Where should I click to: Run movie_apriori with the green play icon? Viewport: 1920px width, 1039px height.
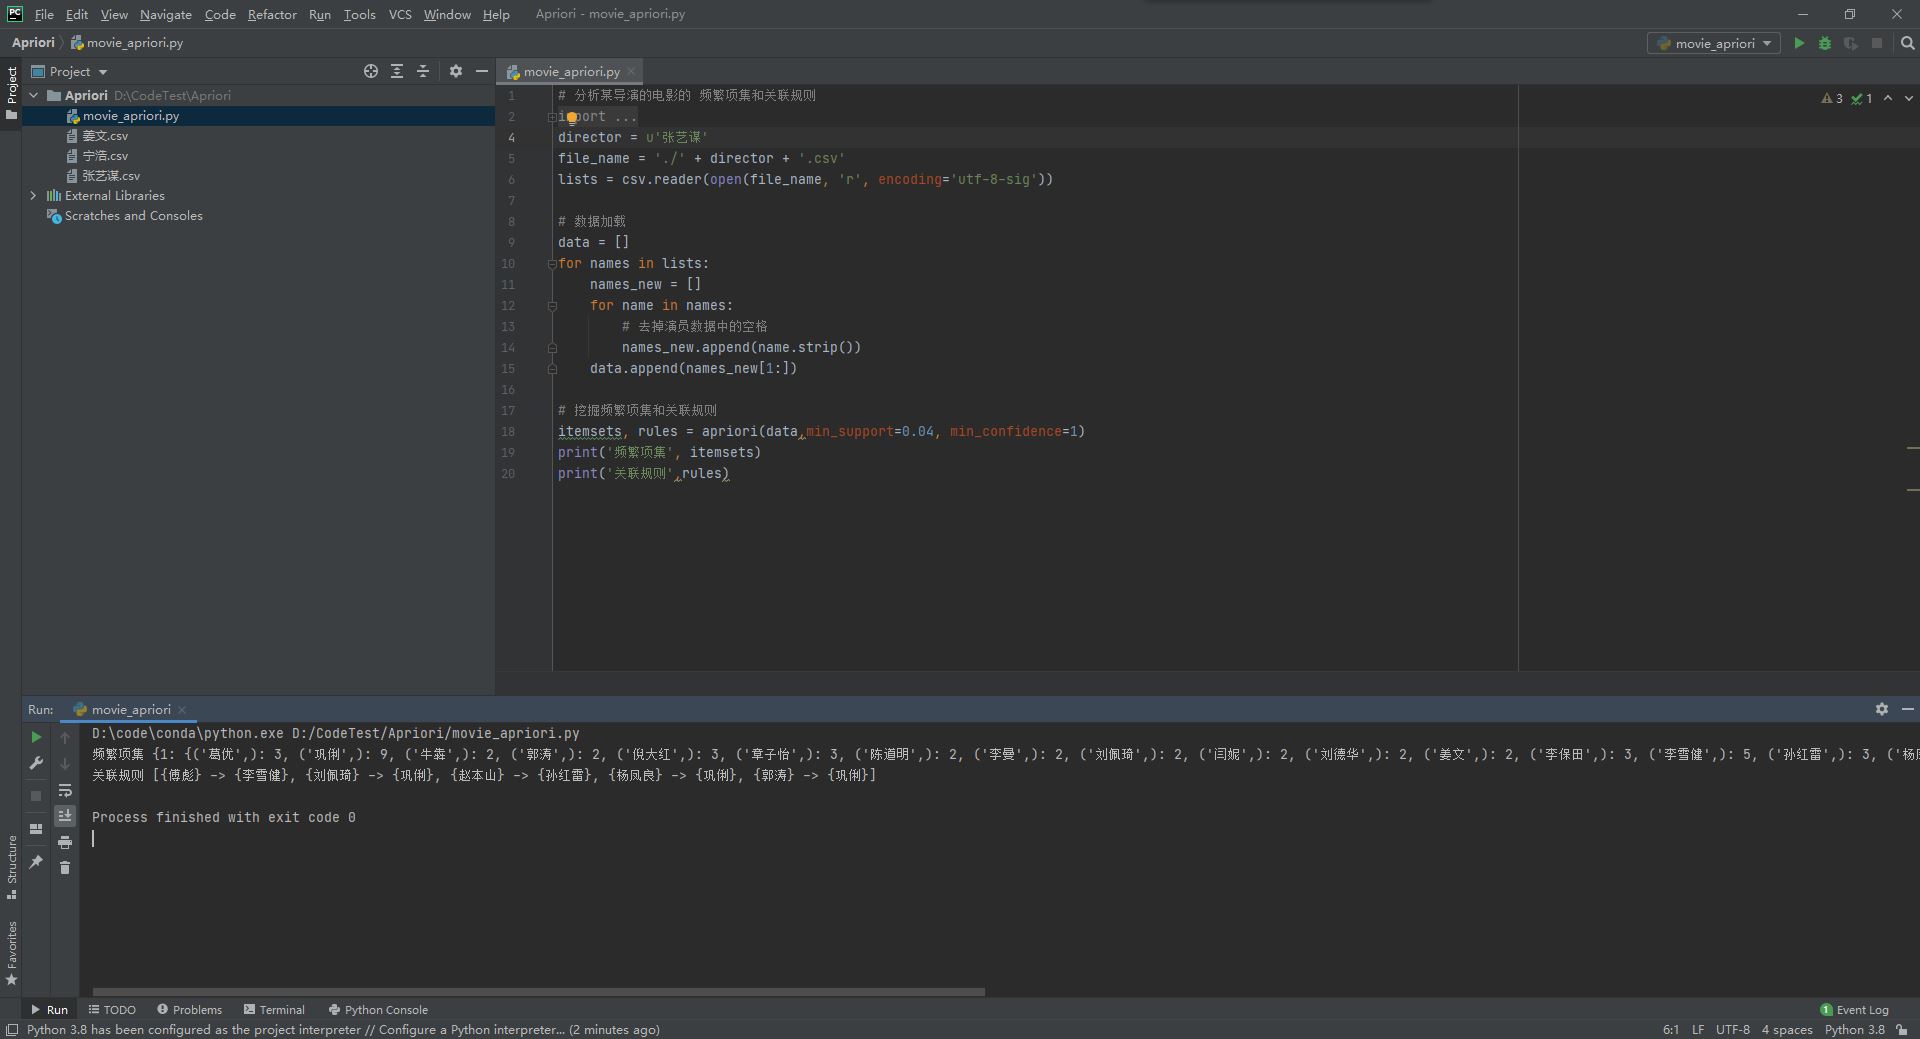click(1799, 43)
